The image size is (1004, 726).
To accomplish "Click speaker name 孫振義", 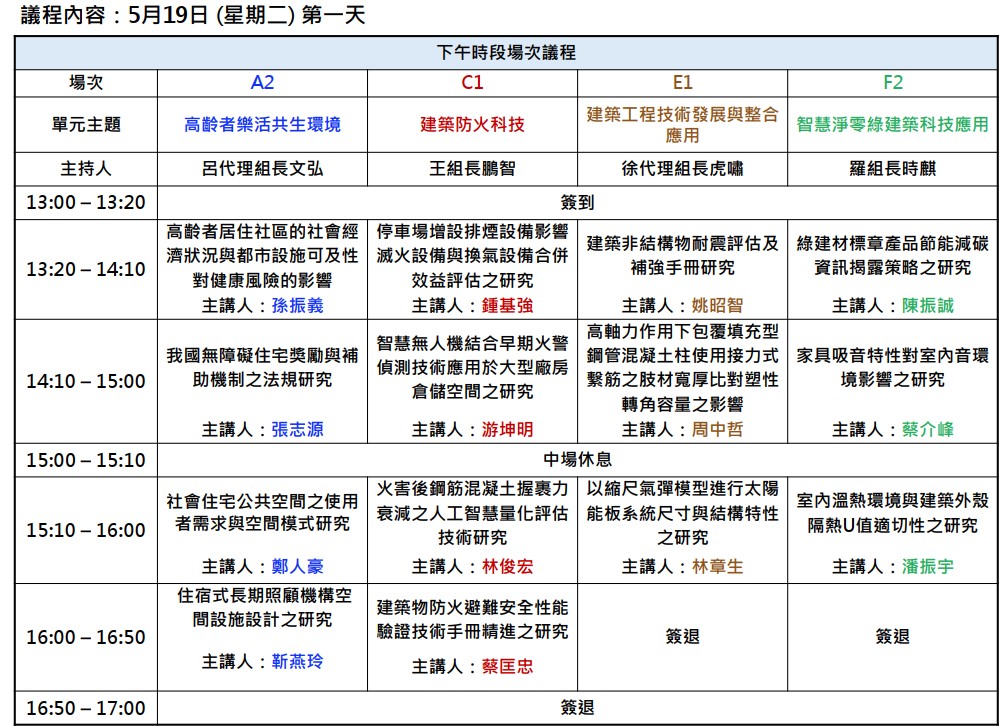I will 298,305.
